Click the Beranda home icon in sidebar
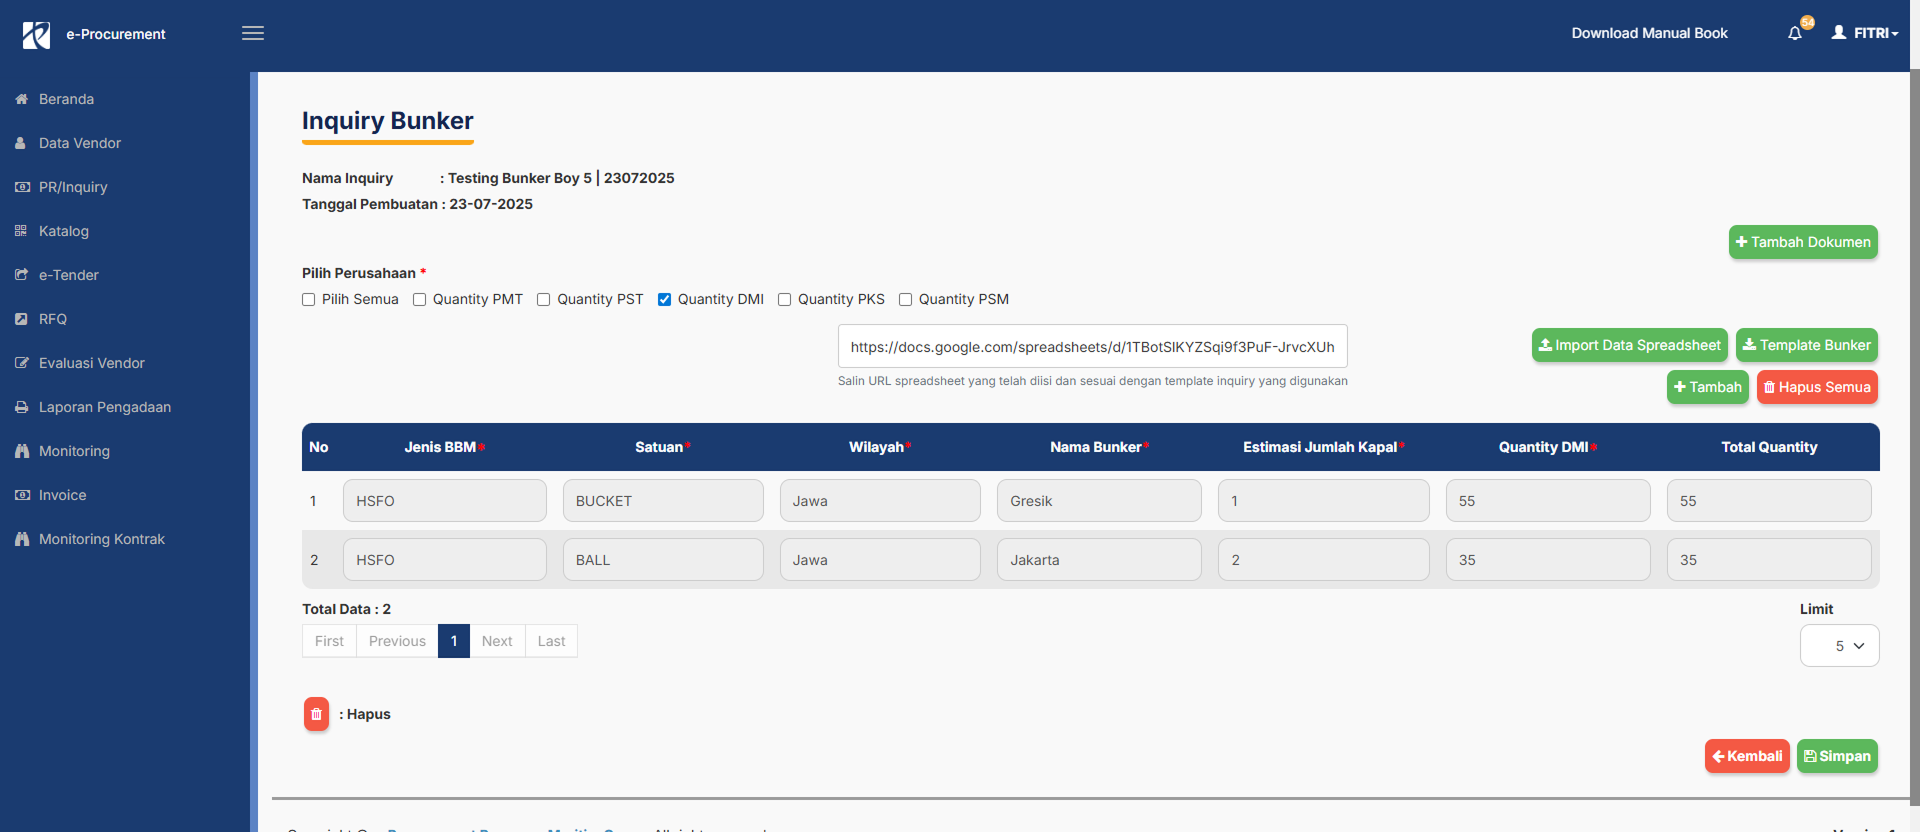Image resolution: width=1920 pixels, height=832 pixels. pyautogui.click(x=21, y=99)
